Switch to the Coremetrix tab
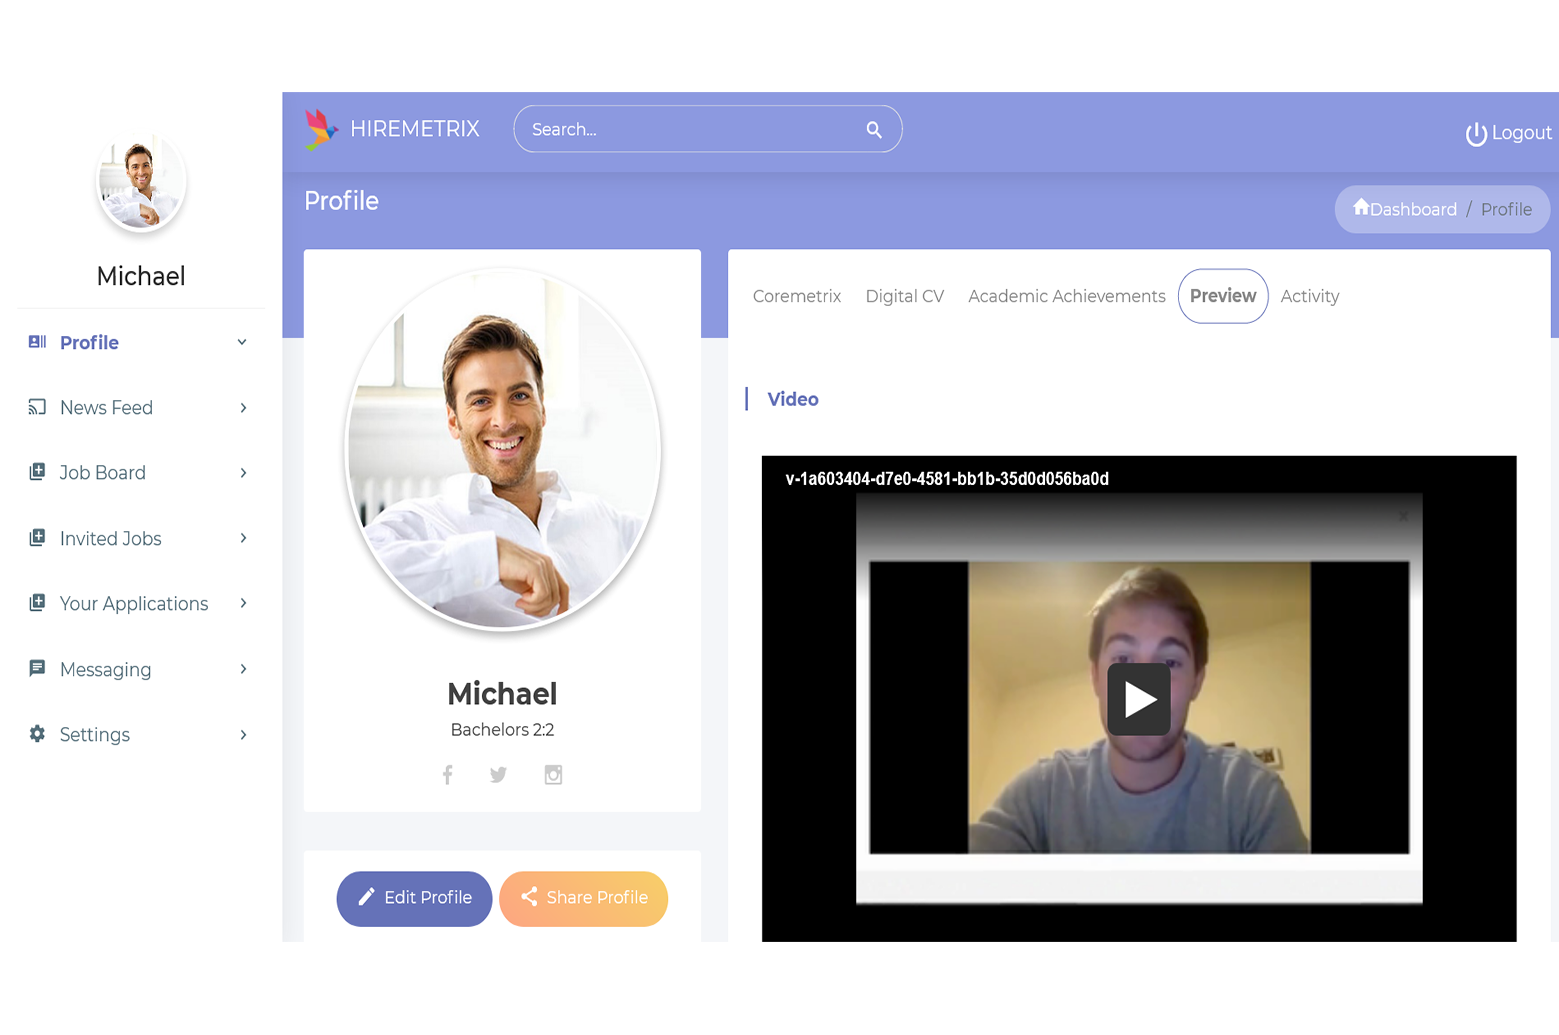The image size is (1559, 1035). (x=797, y=296)
